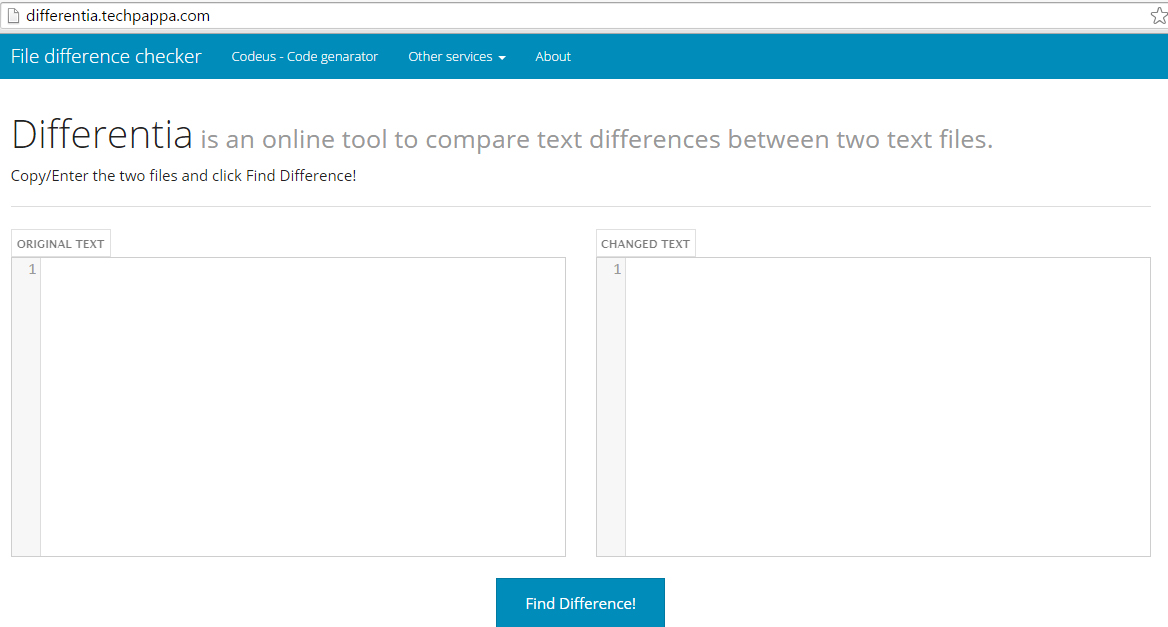
Task: Select the ORIGINAL TEXT tab
Action: 60,243
